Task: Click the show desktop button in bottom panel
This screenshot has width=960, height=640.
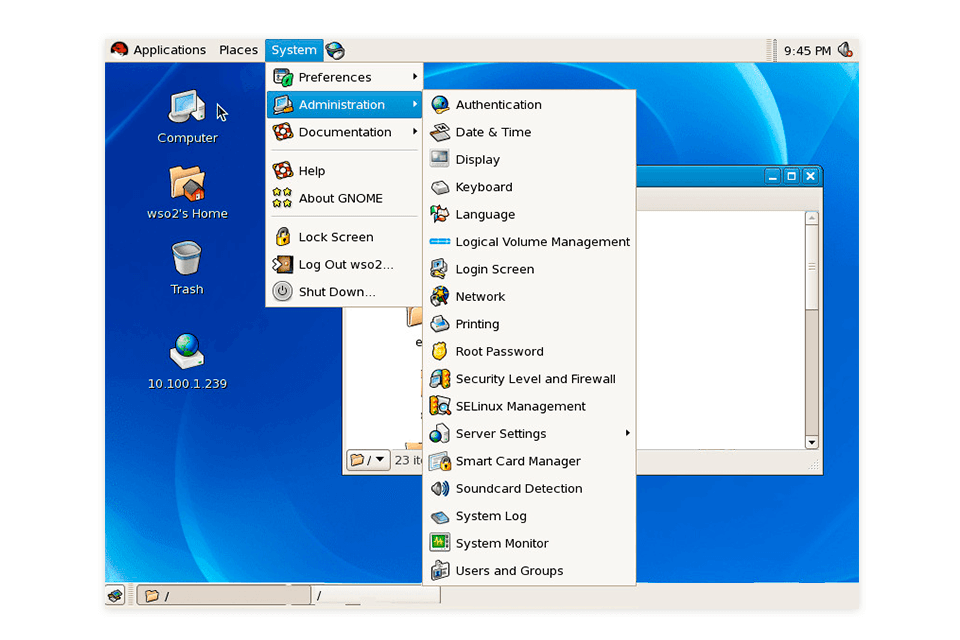Action: pos(115,595)
